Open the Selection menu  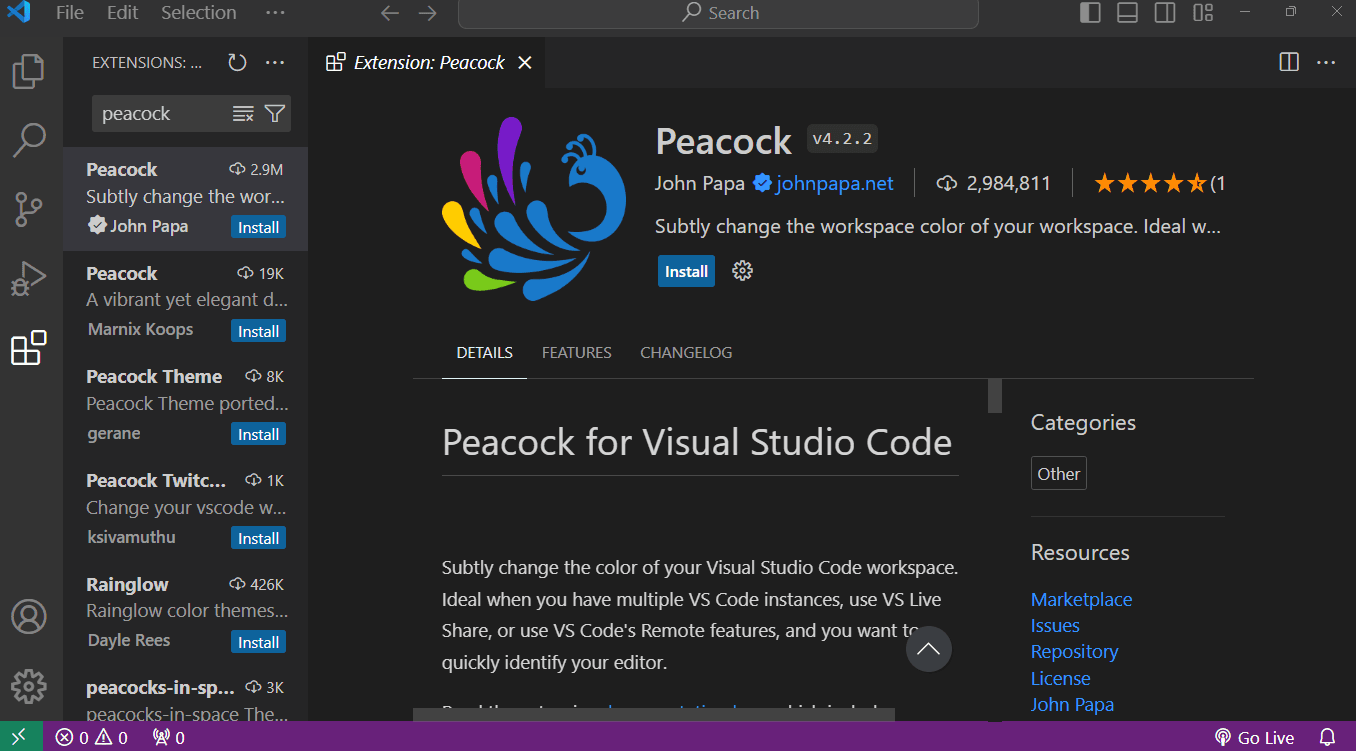tap(197, 13)
